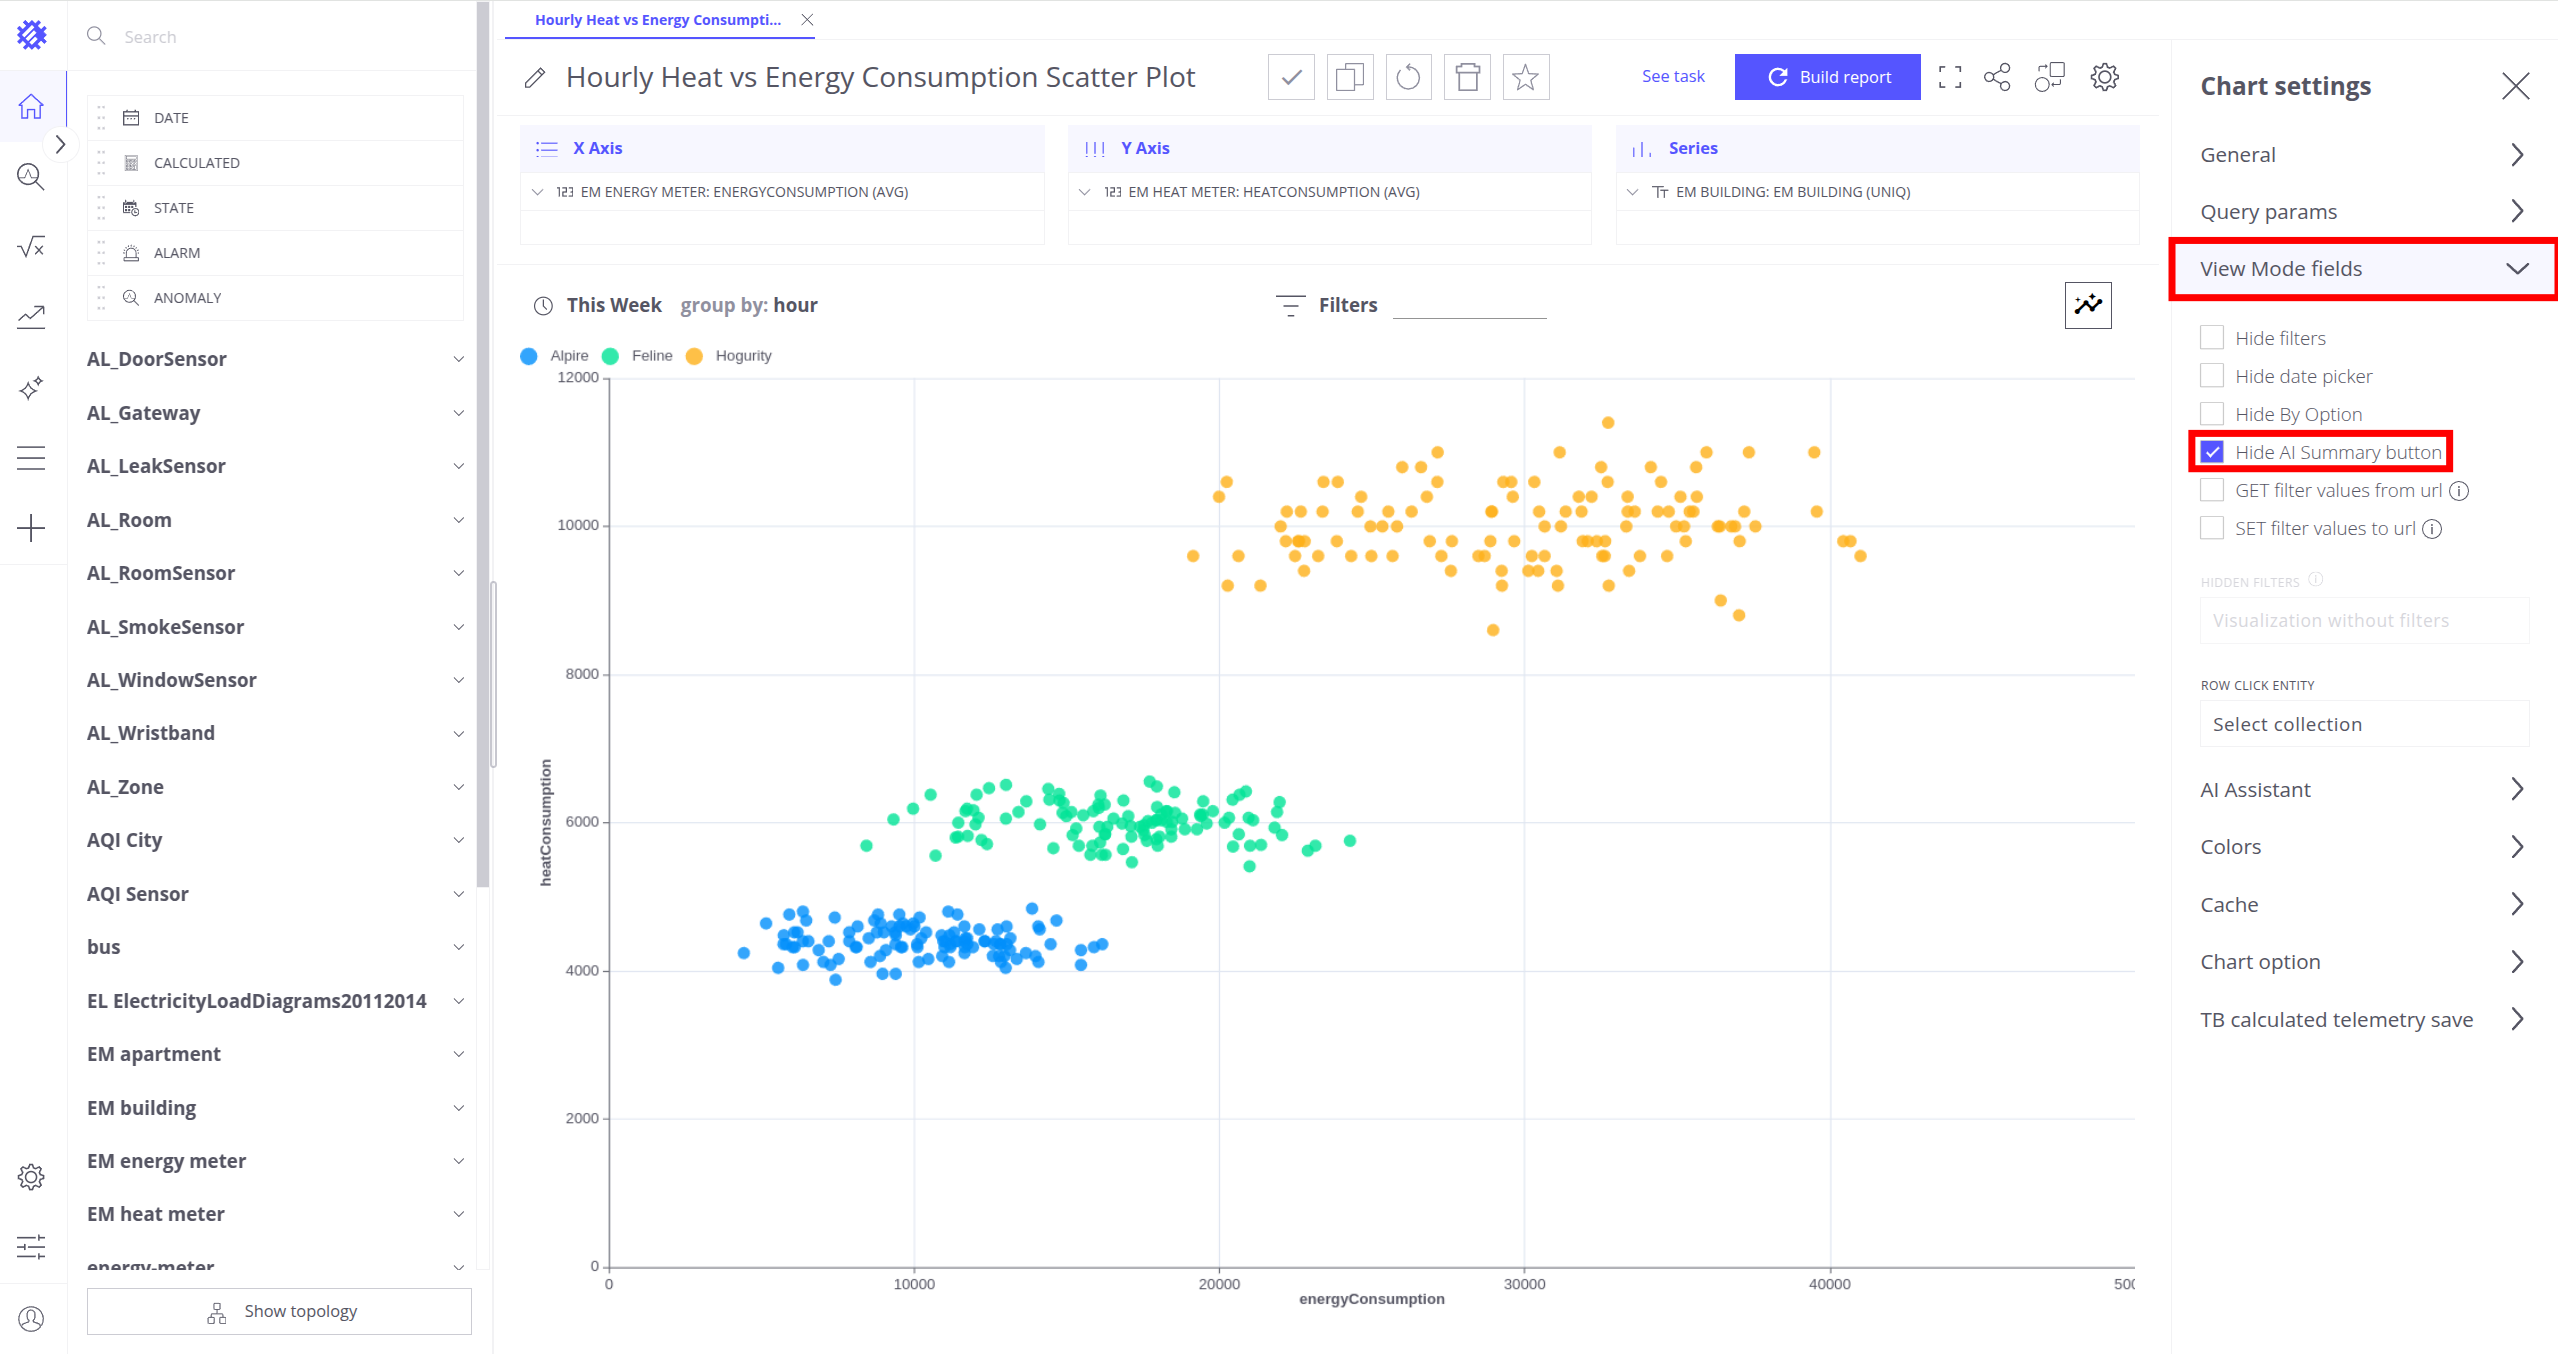Select the Hourly Heat vs Energy tab
The width and height of the screenshot is (2558, 1354).
click(x=657, y=20)
